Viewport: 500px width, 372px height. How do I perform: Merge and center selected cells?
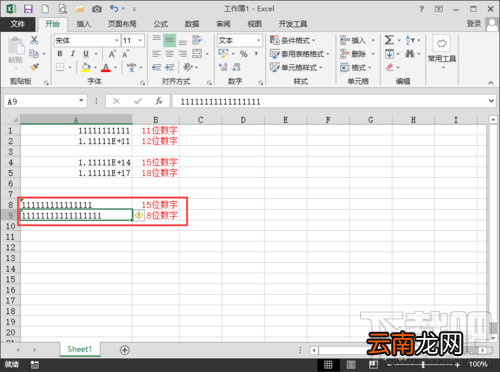click(x=197, y=54)
